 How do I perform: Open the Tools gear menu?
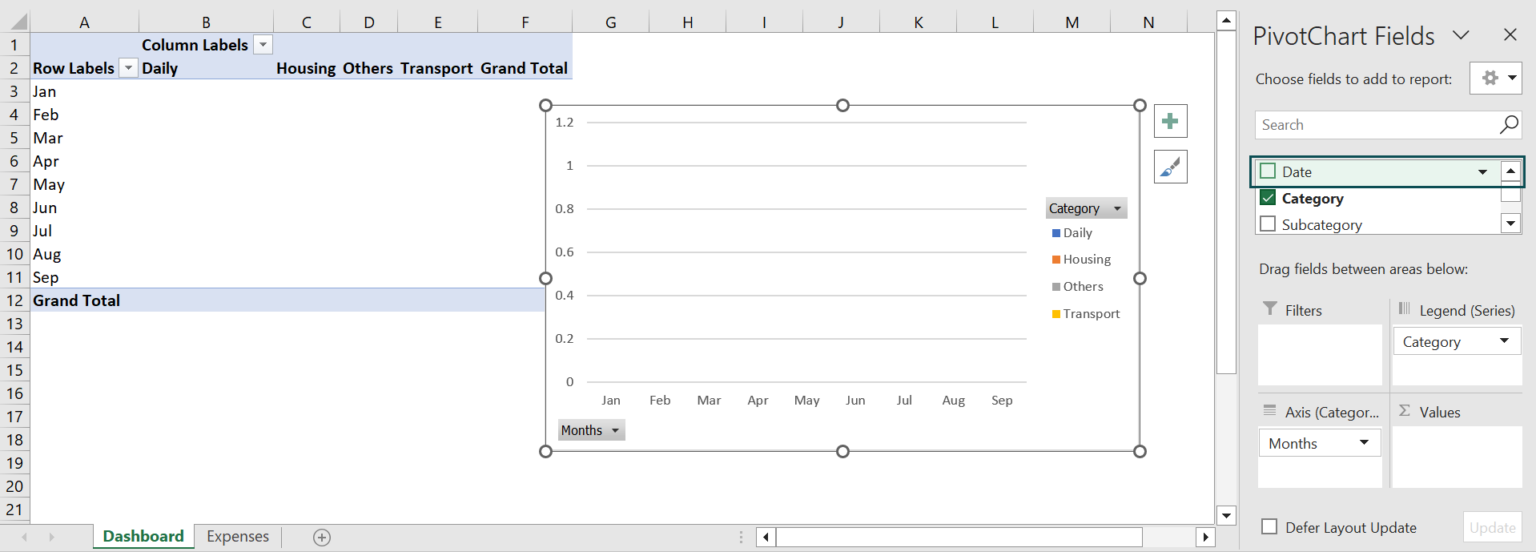pos(1496,78)
